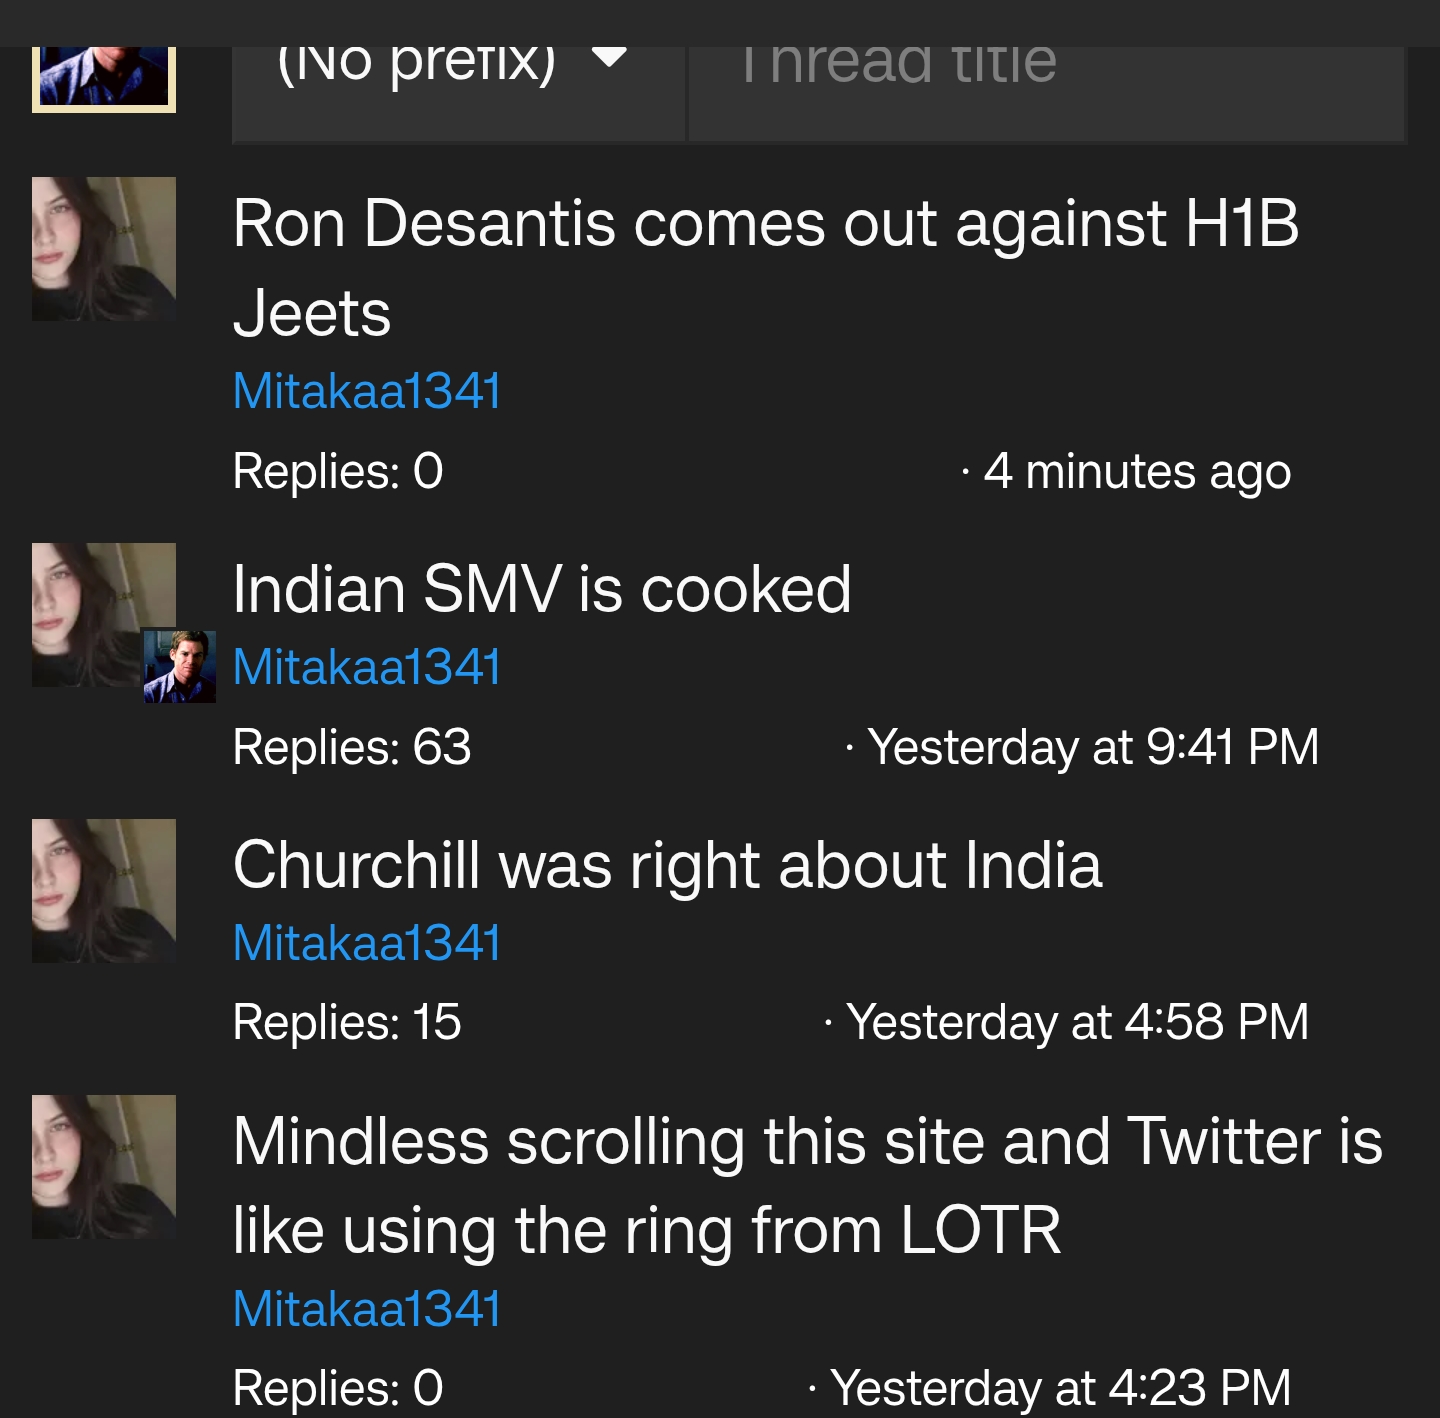
Task: Click author Mitakaa1341 under Mindless scrolling thread
Action: pos(366,1309)
